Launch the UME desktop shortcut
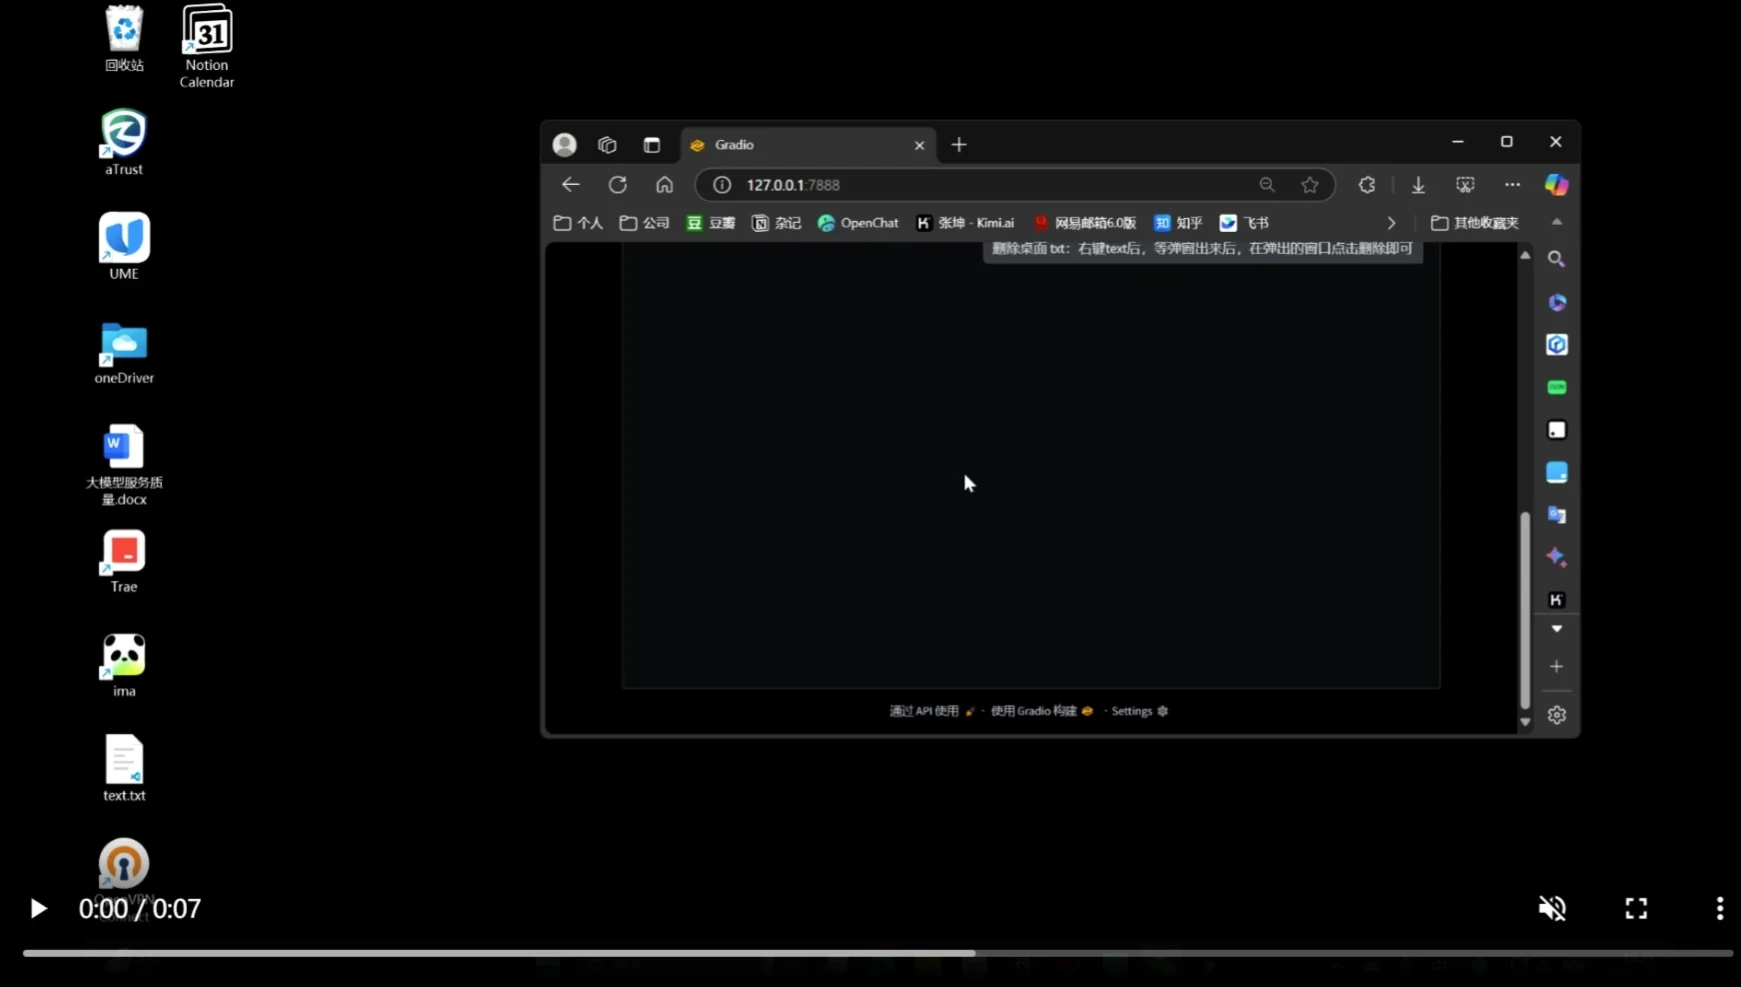This screenshot has width=1741, height=987. (124, 246)
